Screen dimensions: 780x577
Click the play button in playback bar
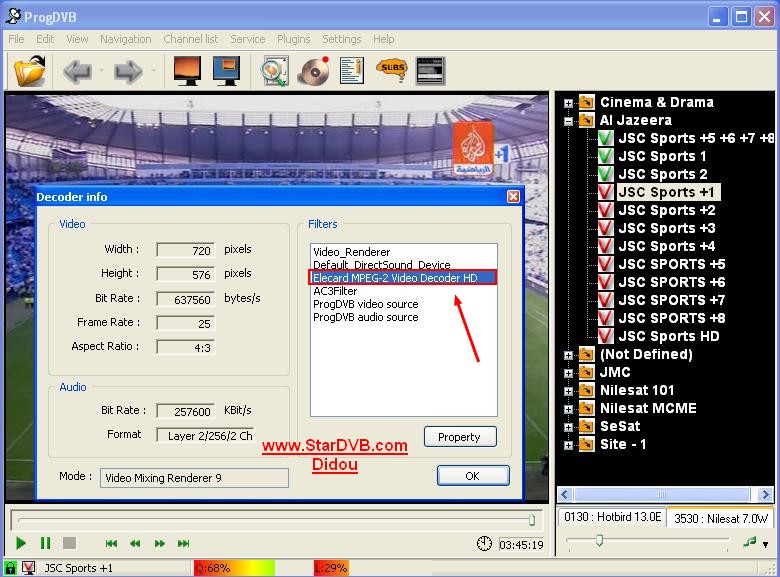pos(20,543)
